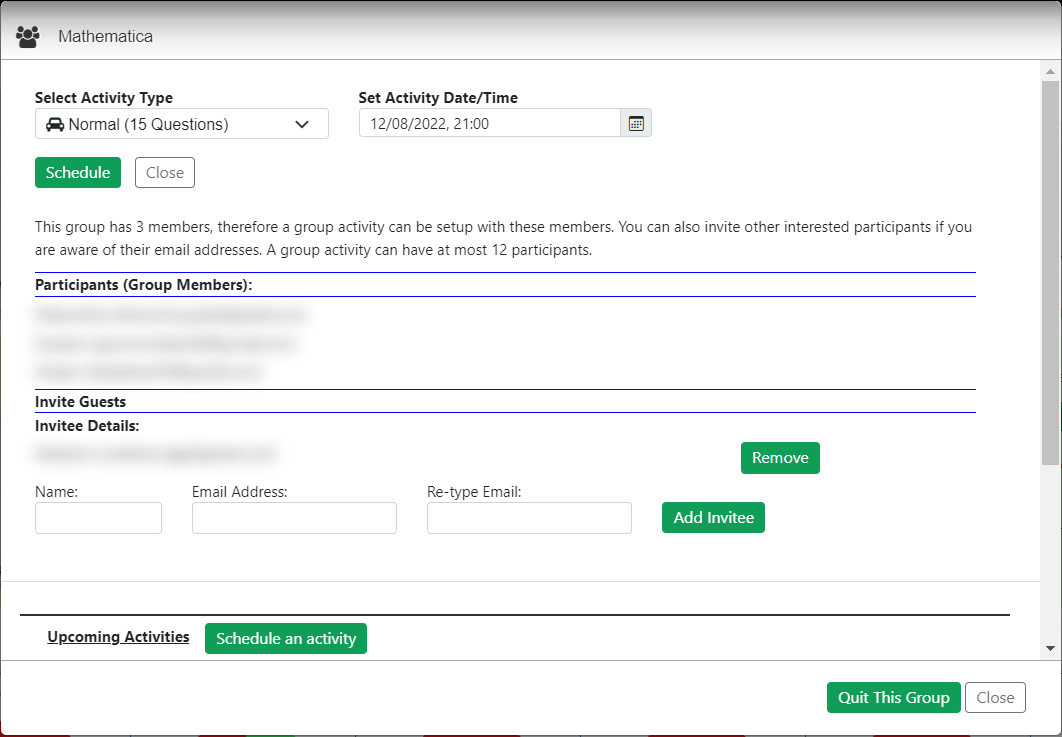Click the Mathematica group title
This screenshot has height=737, width=1062.
(105, 37)
